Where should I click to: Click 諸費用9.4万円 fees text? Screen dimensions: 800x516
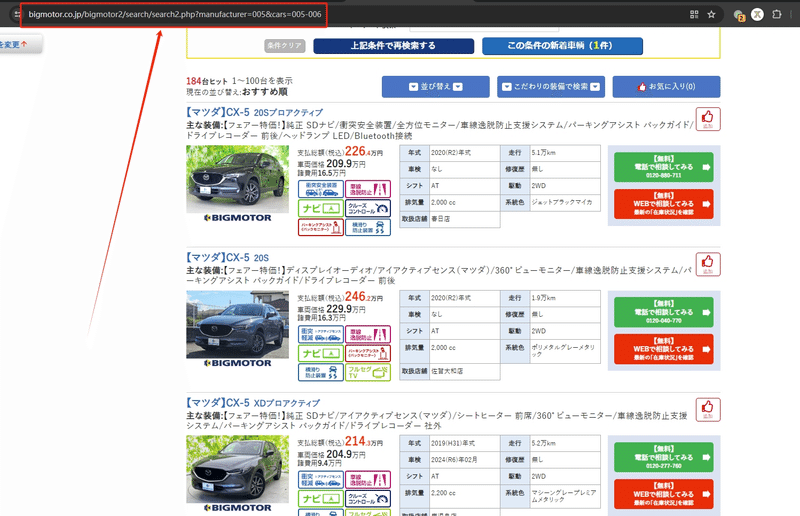pos(319,463)
